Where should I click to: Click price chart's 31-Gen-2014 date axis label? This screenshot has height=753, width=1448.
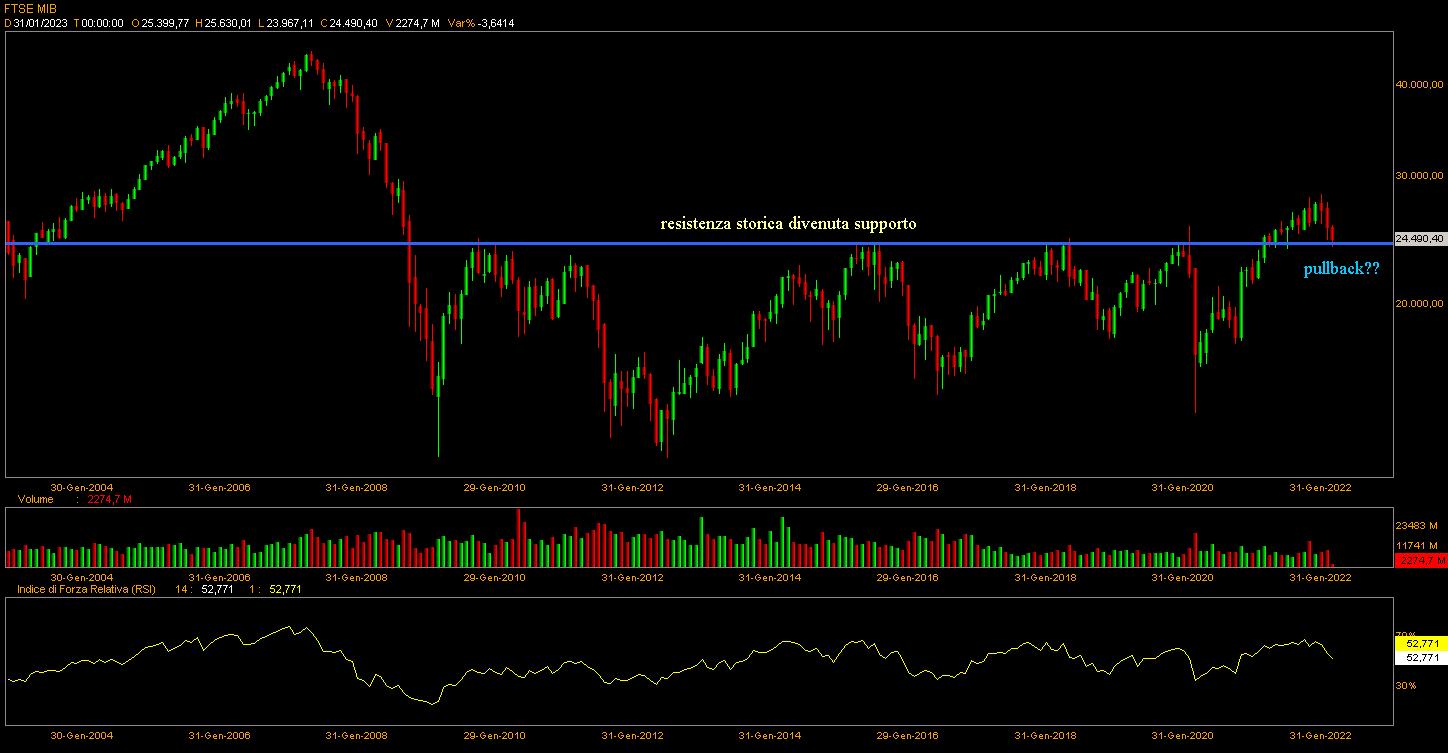click(770, 488)
